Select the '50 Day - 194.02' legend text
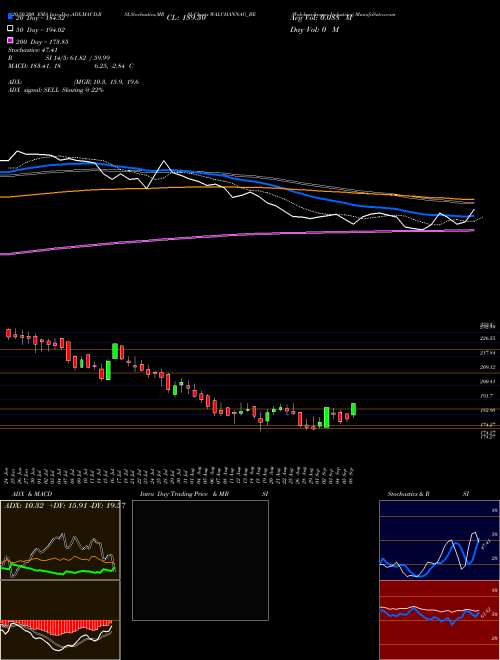This screenshot has height=660, width=500. (41, 29)
